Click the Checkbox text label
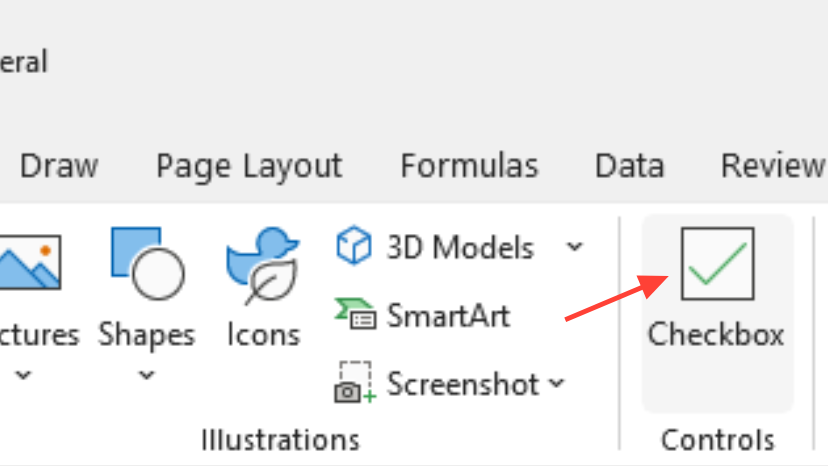Viewport: 828px width, 466px height. (x=716, y=334)
